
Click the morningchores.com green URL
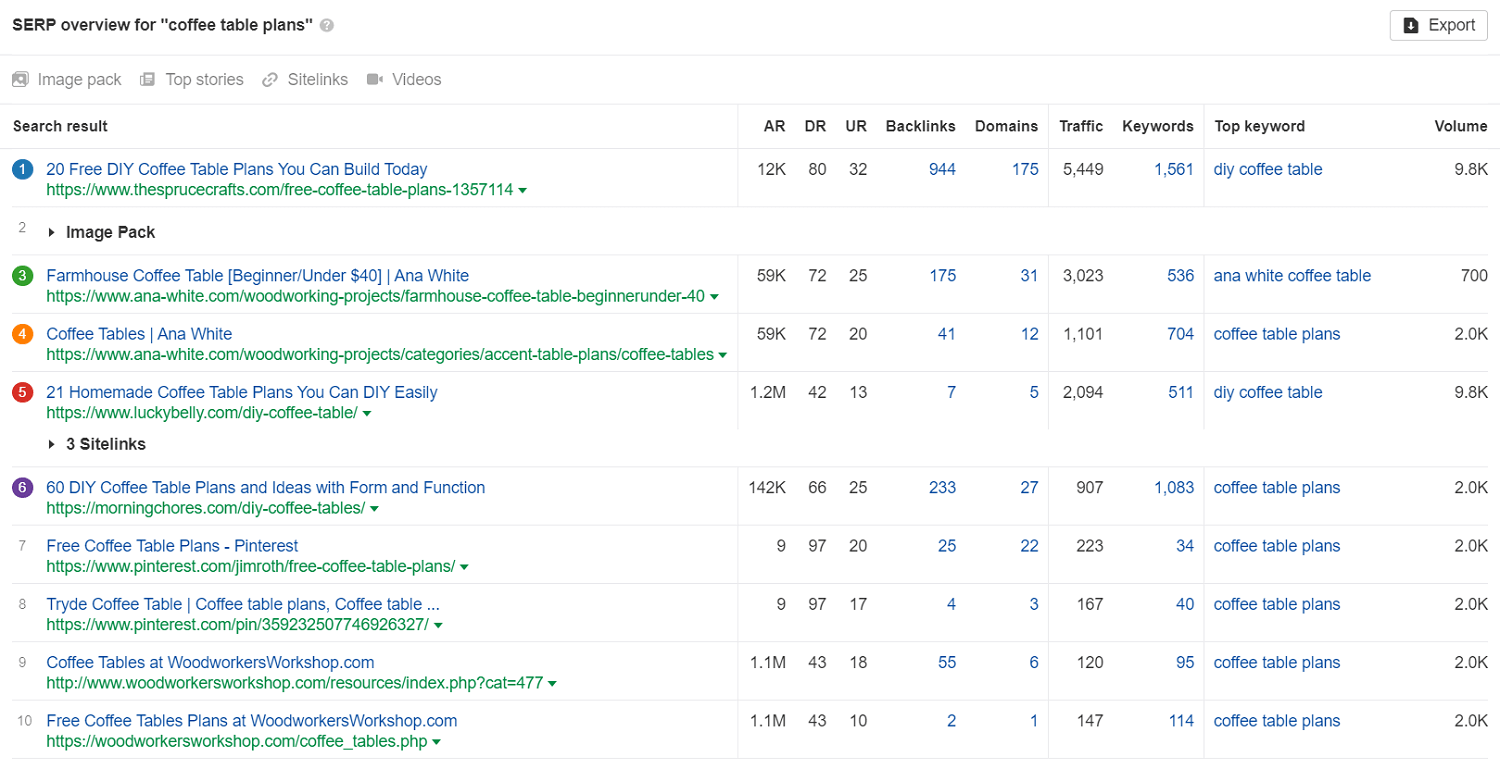point(205,509)
